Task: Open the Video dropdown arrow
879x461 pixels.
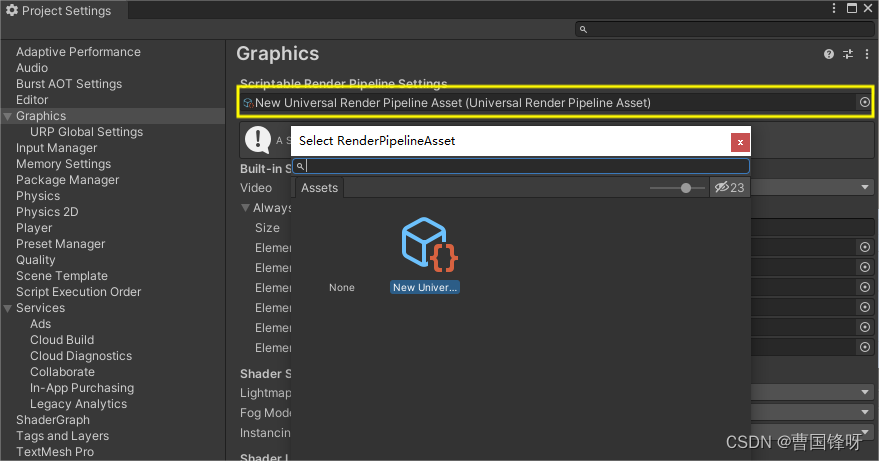Action: tap(864, 187)
